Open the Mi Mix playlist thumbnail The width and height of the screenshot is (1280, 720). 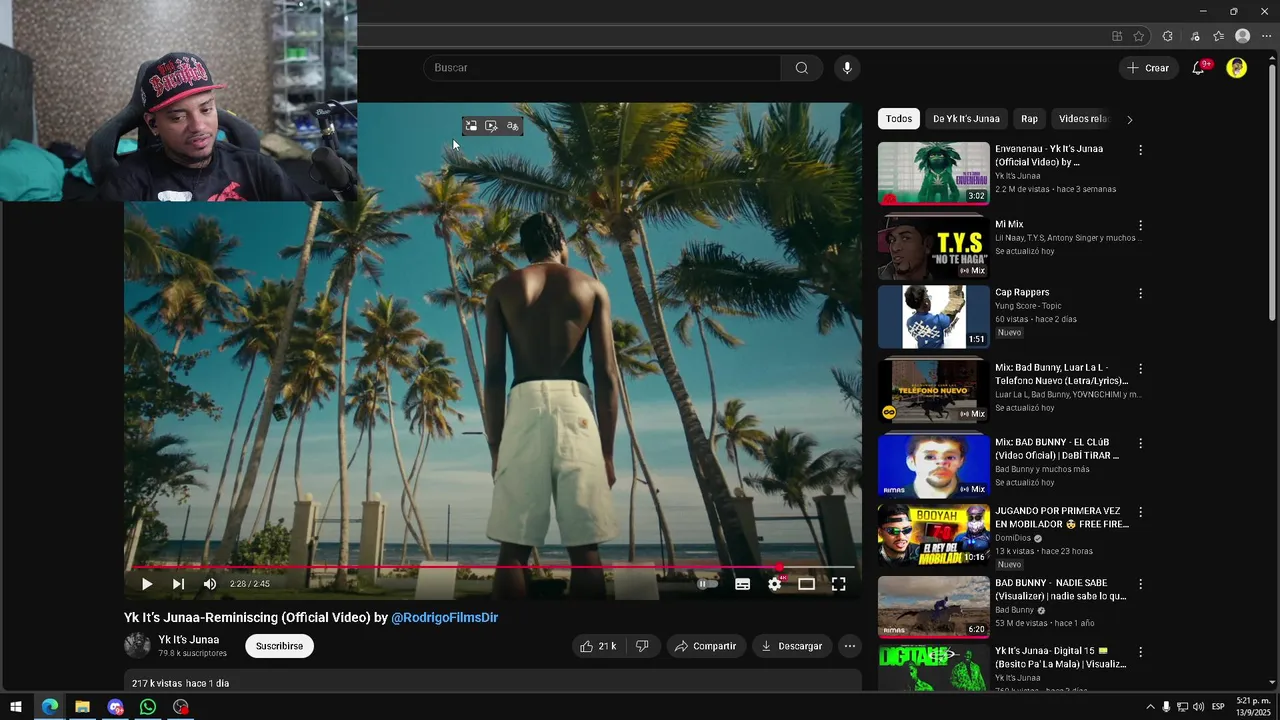tap(933, 248)
